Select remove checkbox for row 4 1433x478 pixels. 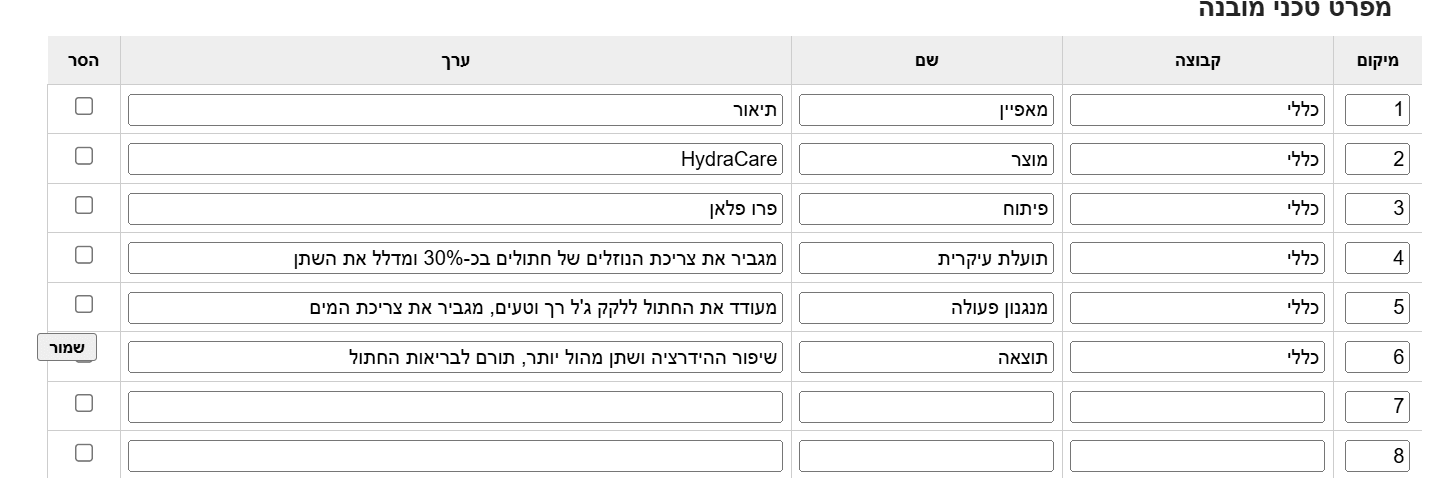(x=84, y=254)
